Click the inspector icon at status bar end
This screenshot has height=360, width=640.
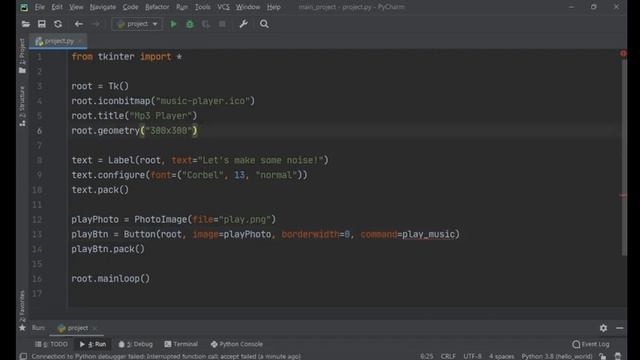(x=618, y=356)
